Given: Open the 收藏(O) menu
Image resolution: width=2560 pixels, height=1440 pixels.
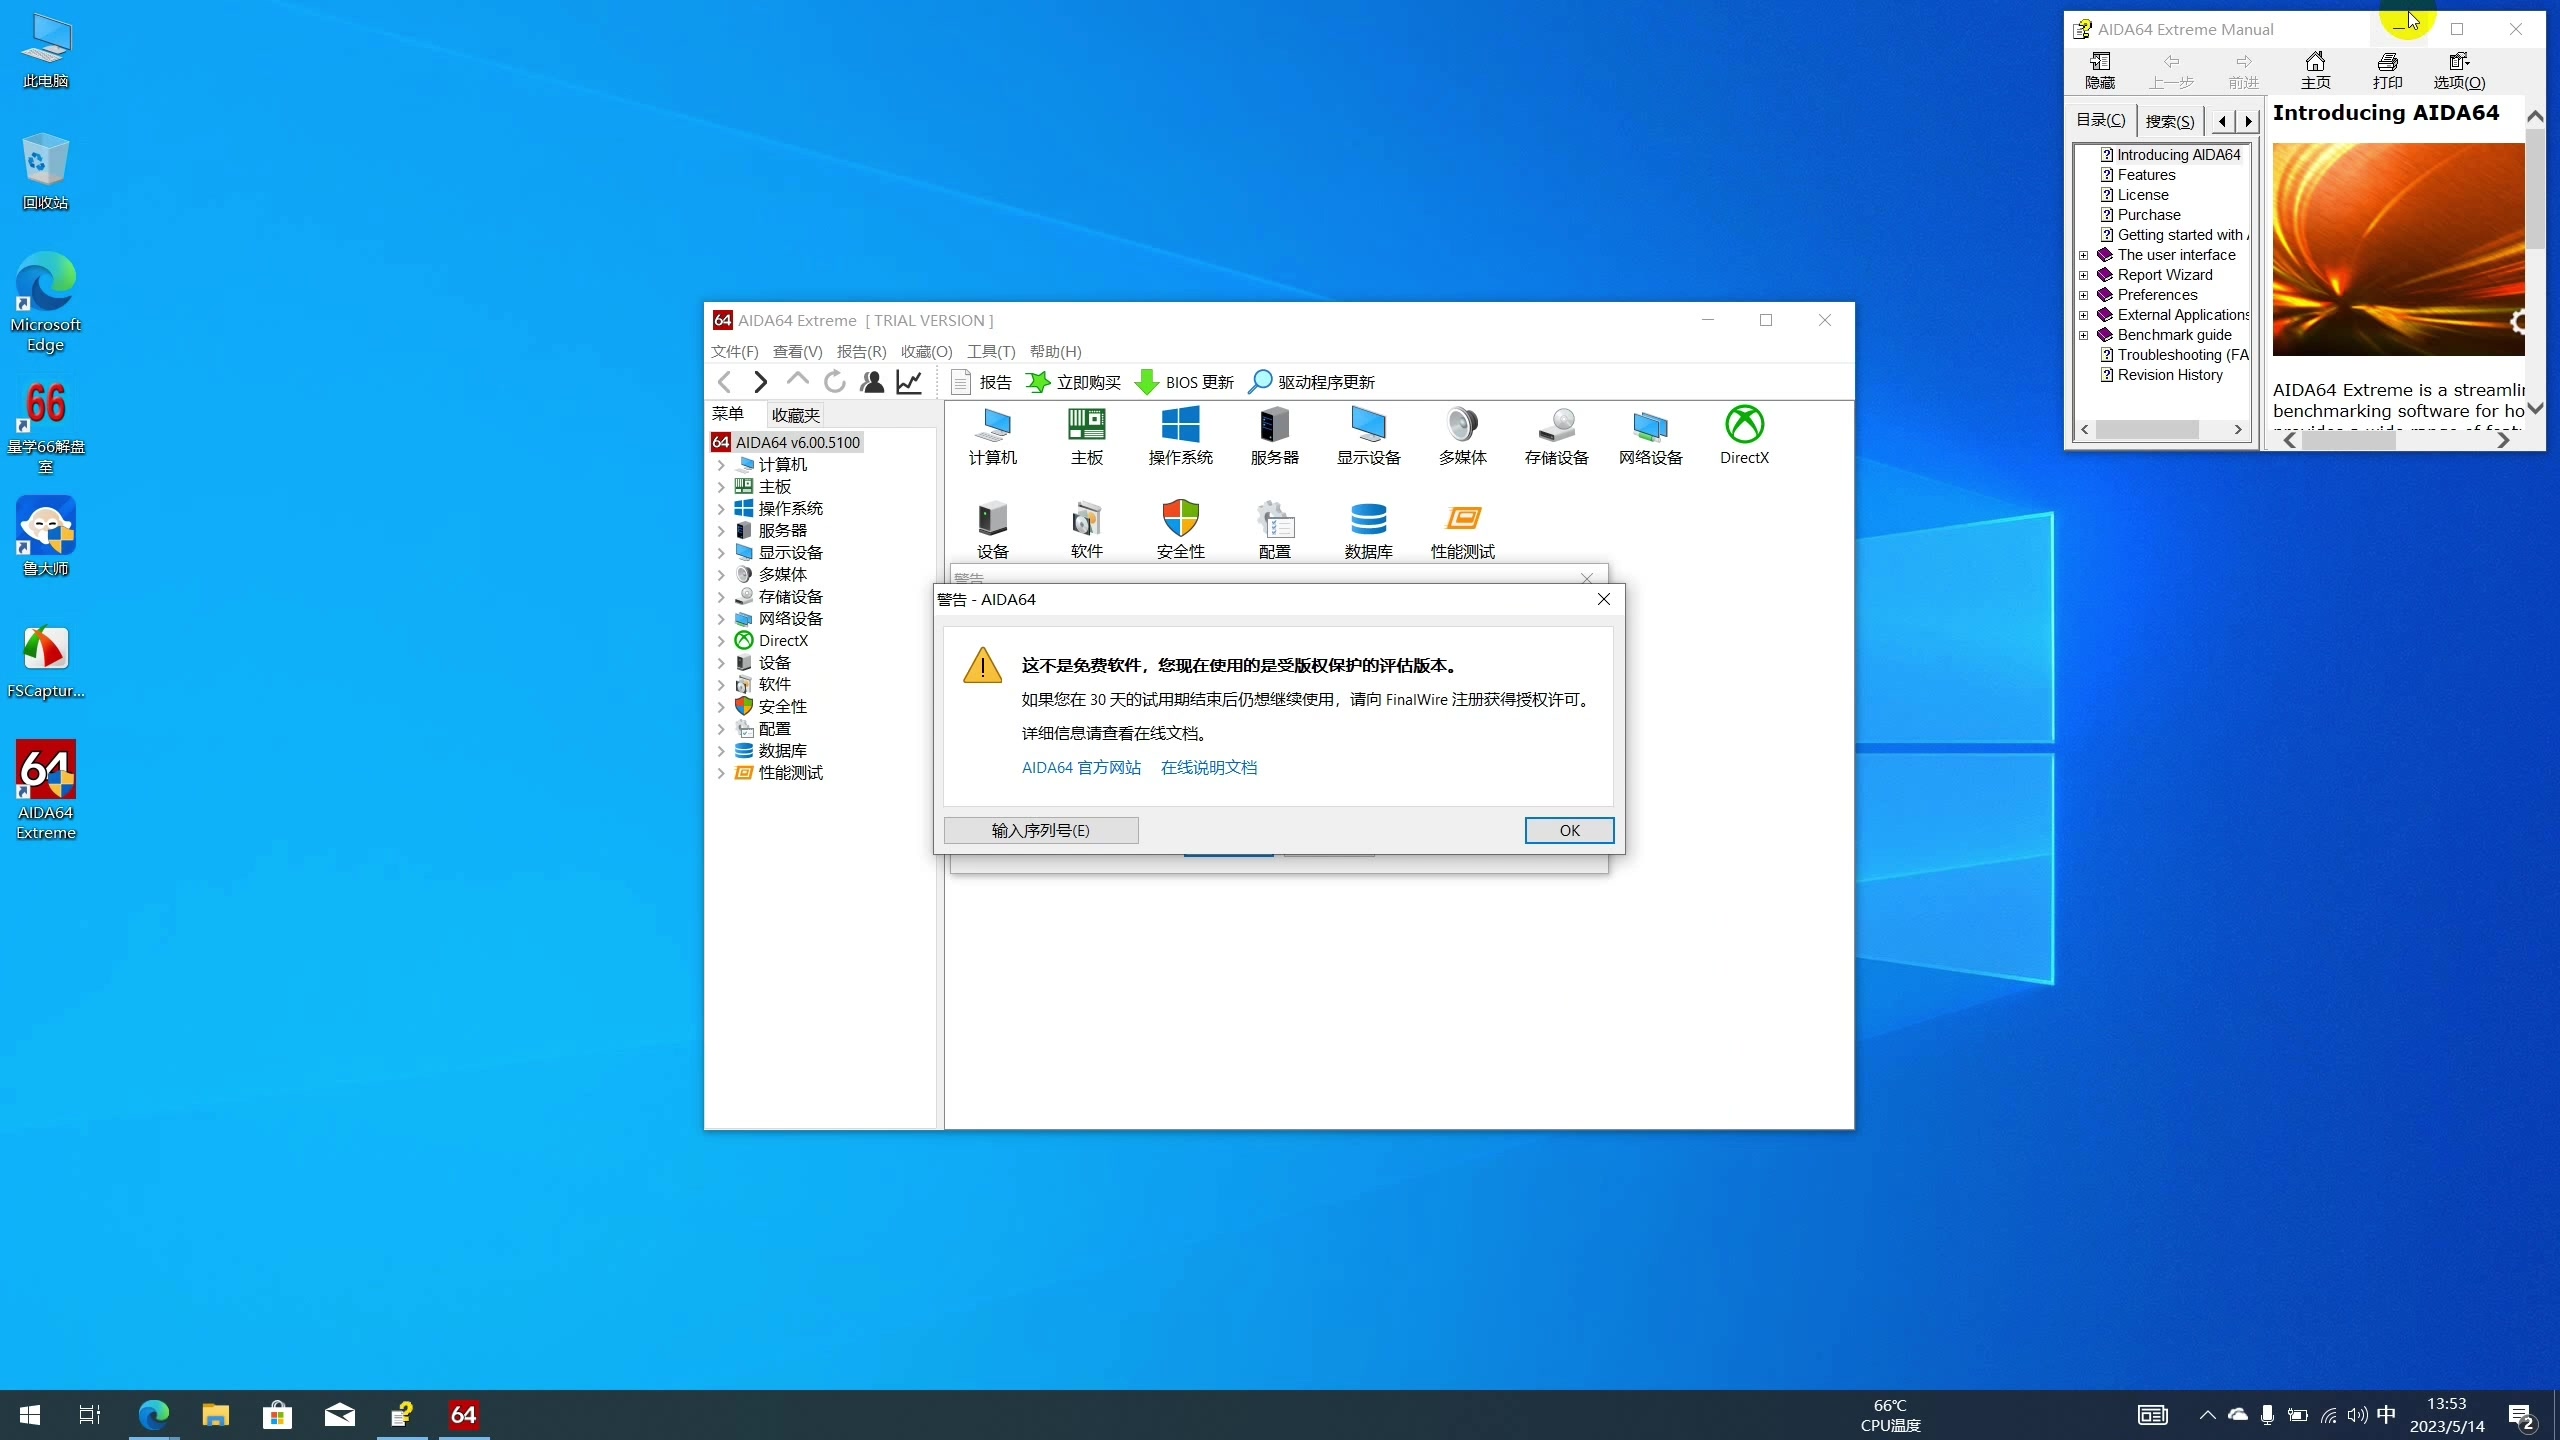Looking at the screenshot, I should point(926,352).
